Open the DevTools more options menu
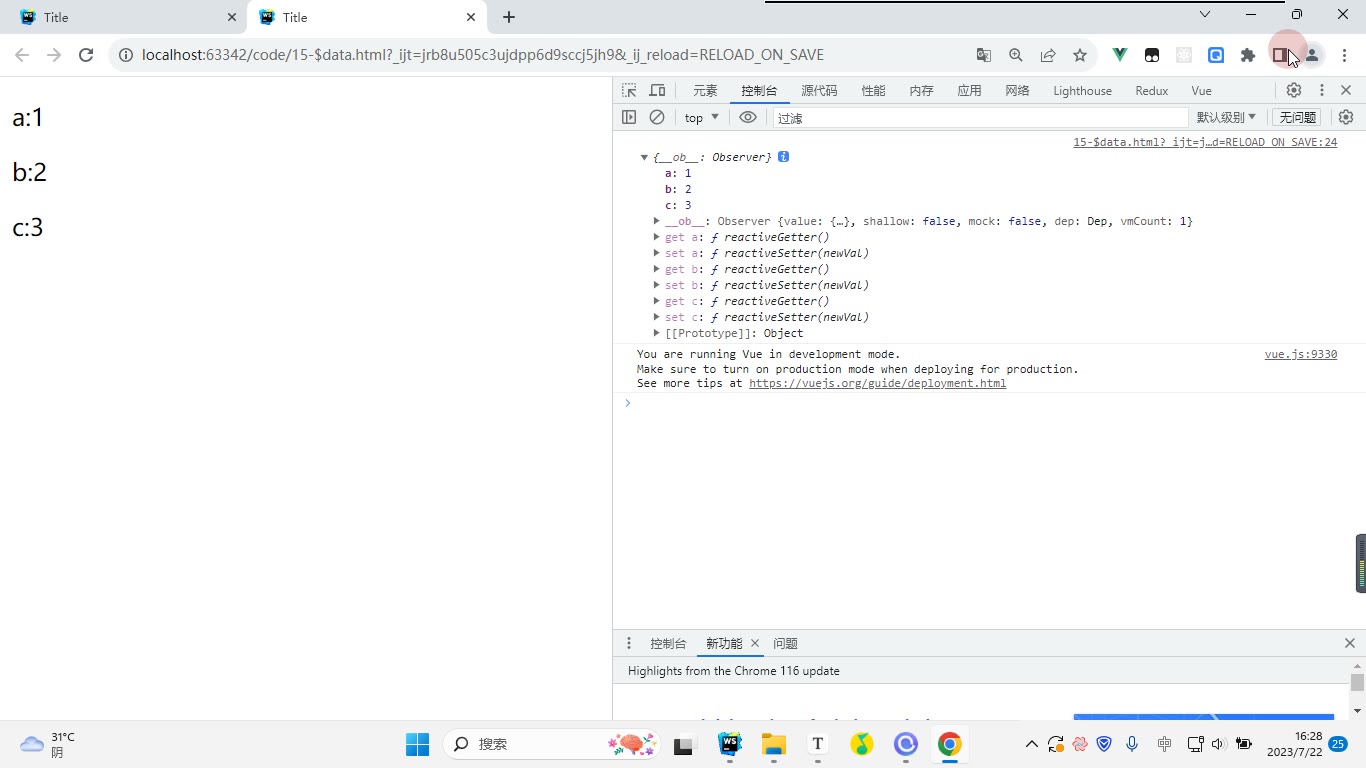 tap(1321, 90)
